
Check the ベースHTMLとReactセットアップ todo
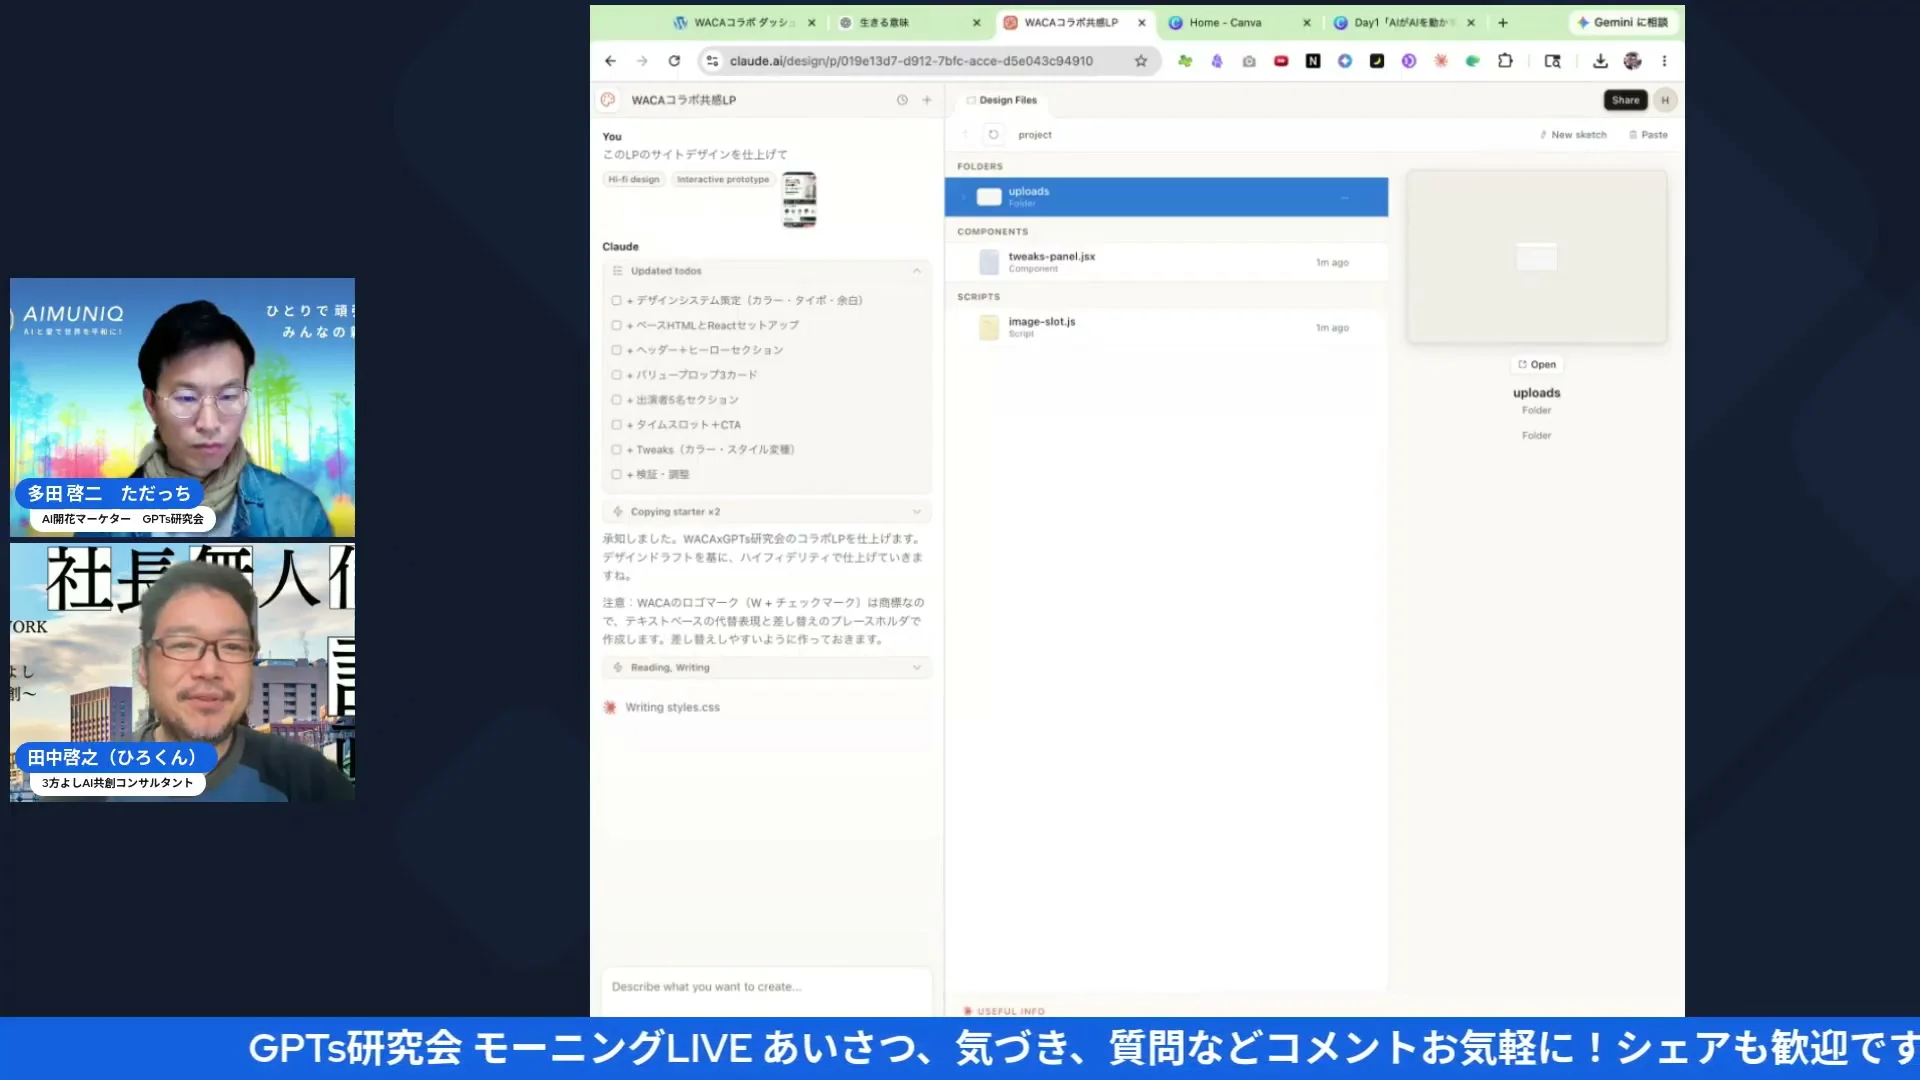(617, 325)
